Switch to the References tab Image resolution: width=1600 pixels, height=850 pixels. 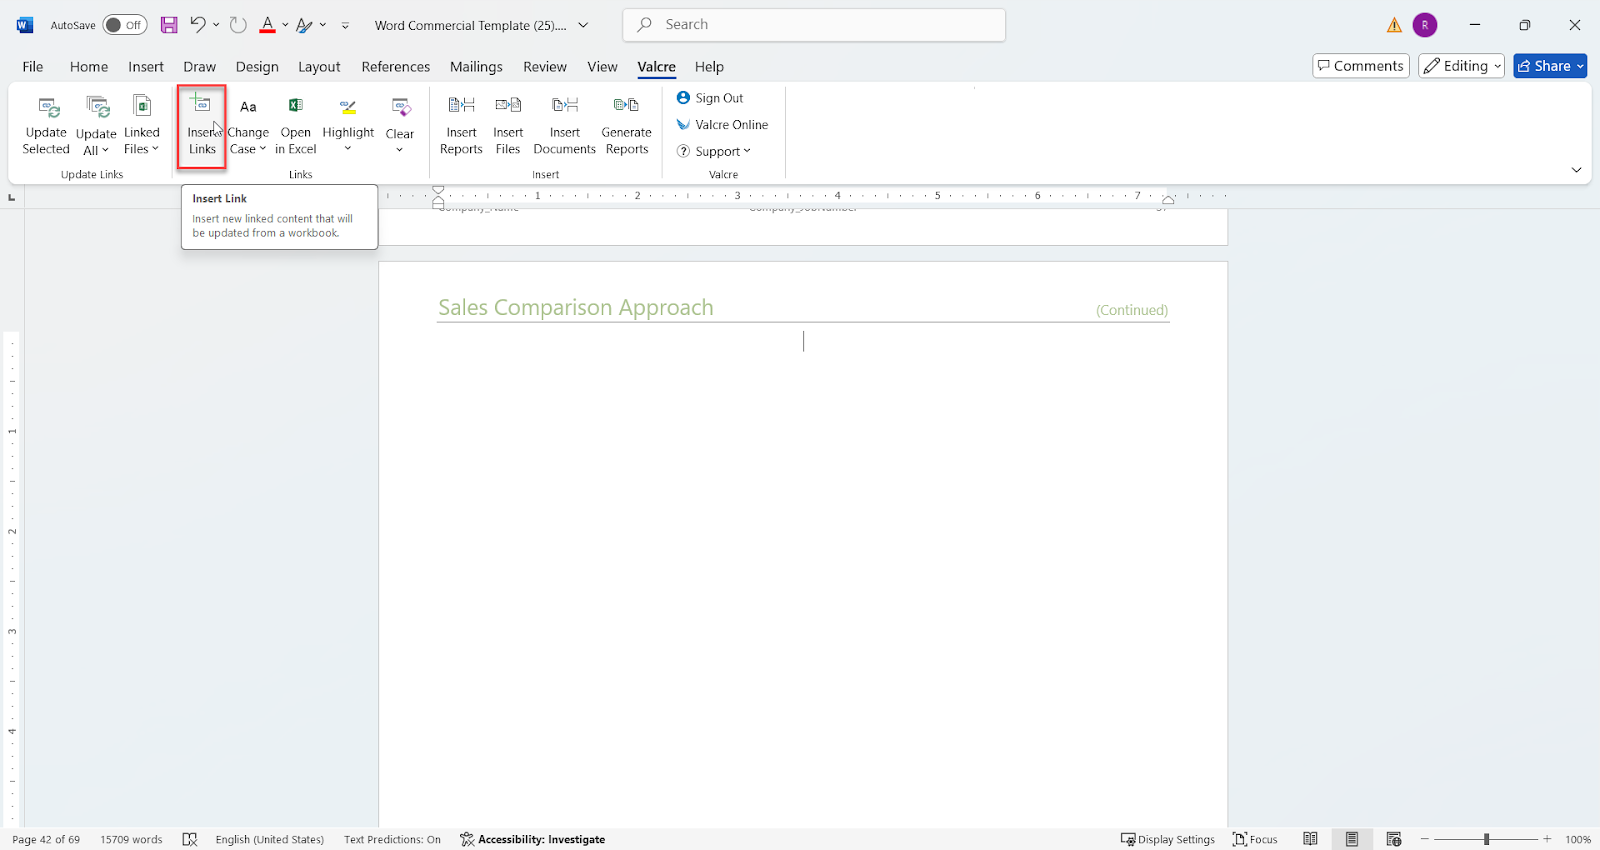tap(396, 67)
